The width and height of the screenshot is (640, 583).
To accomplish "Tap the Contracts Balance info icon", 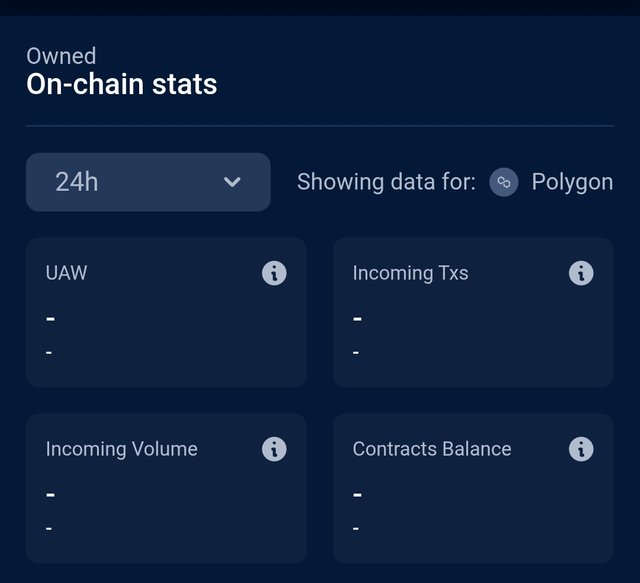I will click(x=581, y=449).
